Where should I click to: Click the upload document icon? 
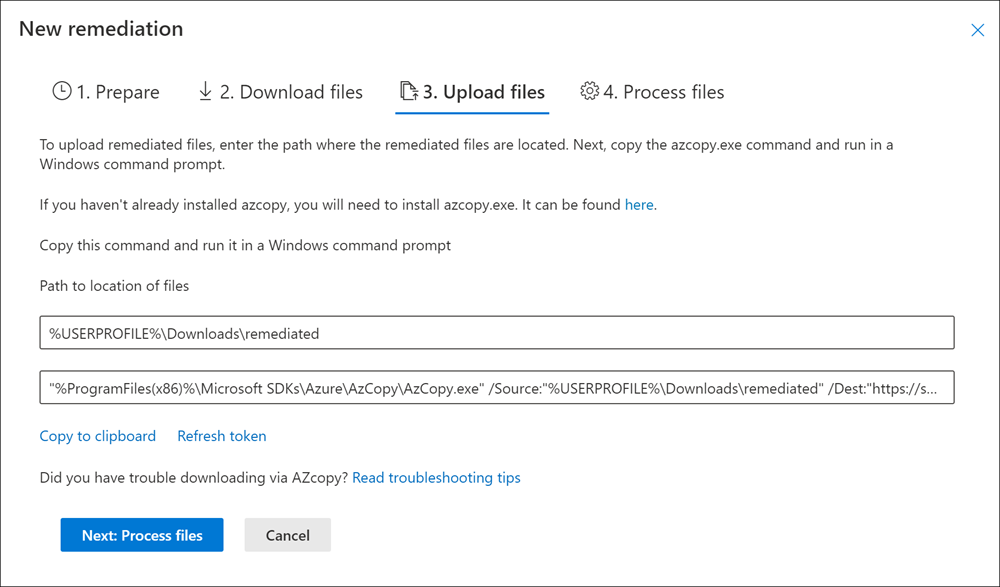409,91
